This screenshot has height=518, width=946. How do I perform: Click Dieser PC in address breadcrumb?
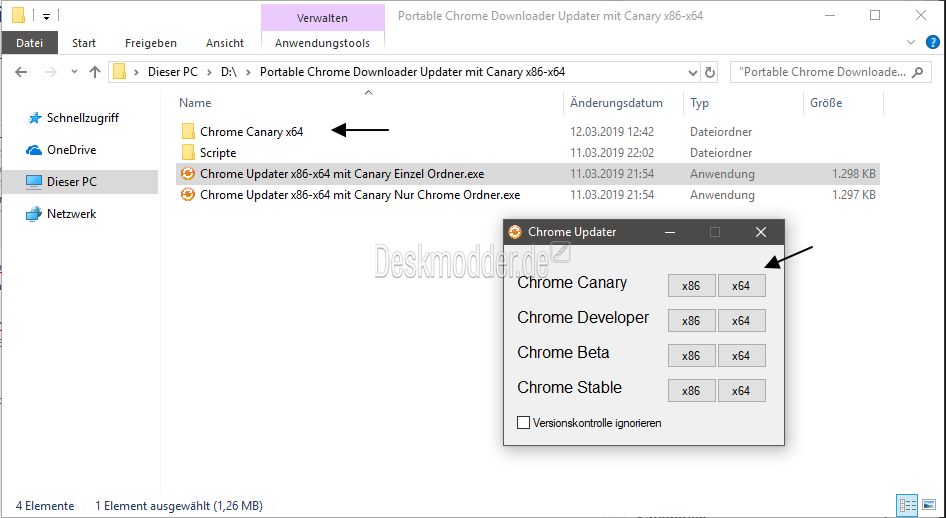pos(173,72)
